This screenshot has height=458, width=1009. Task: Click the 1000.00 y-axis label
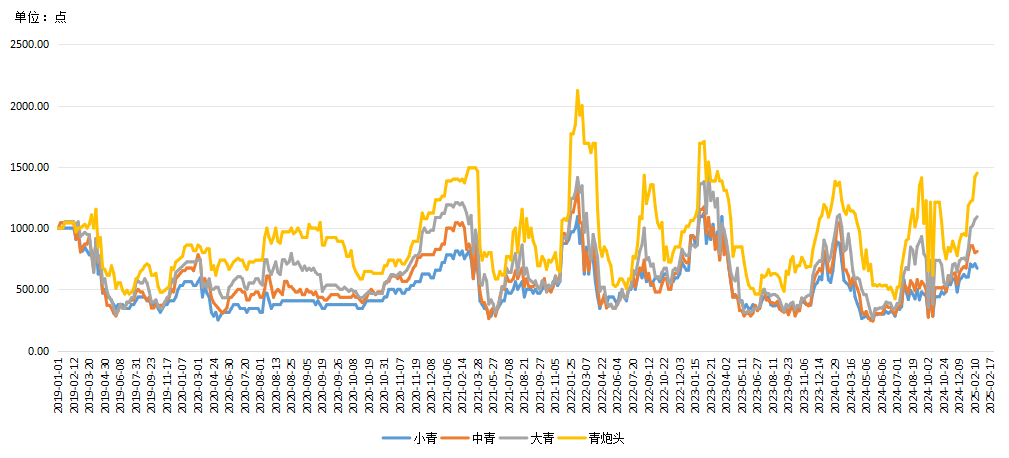[x=29, y=229]
